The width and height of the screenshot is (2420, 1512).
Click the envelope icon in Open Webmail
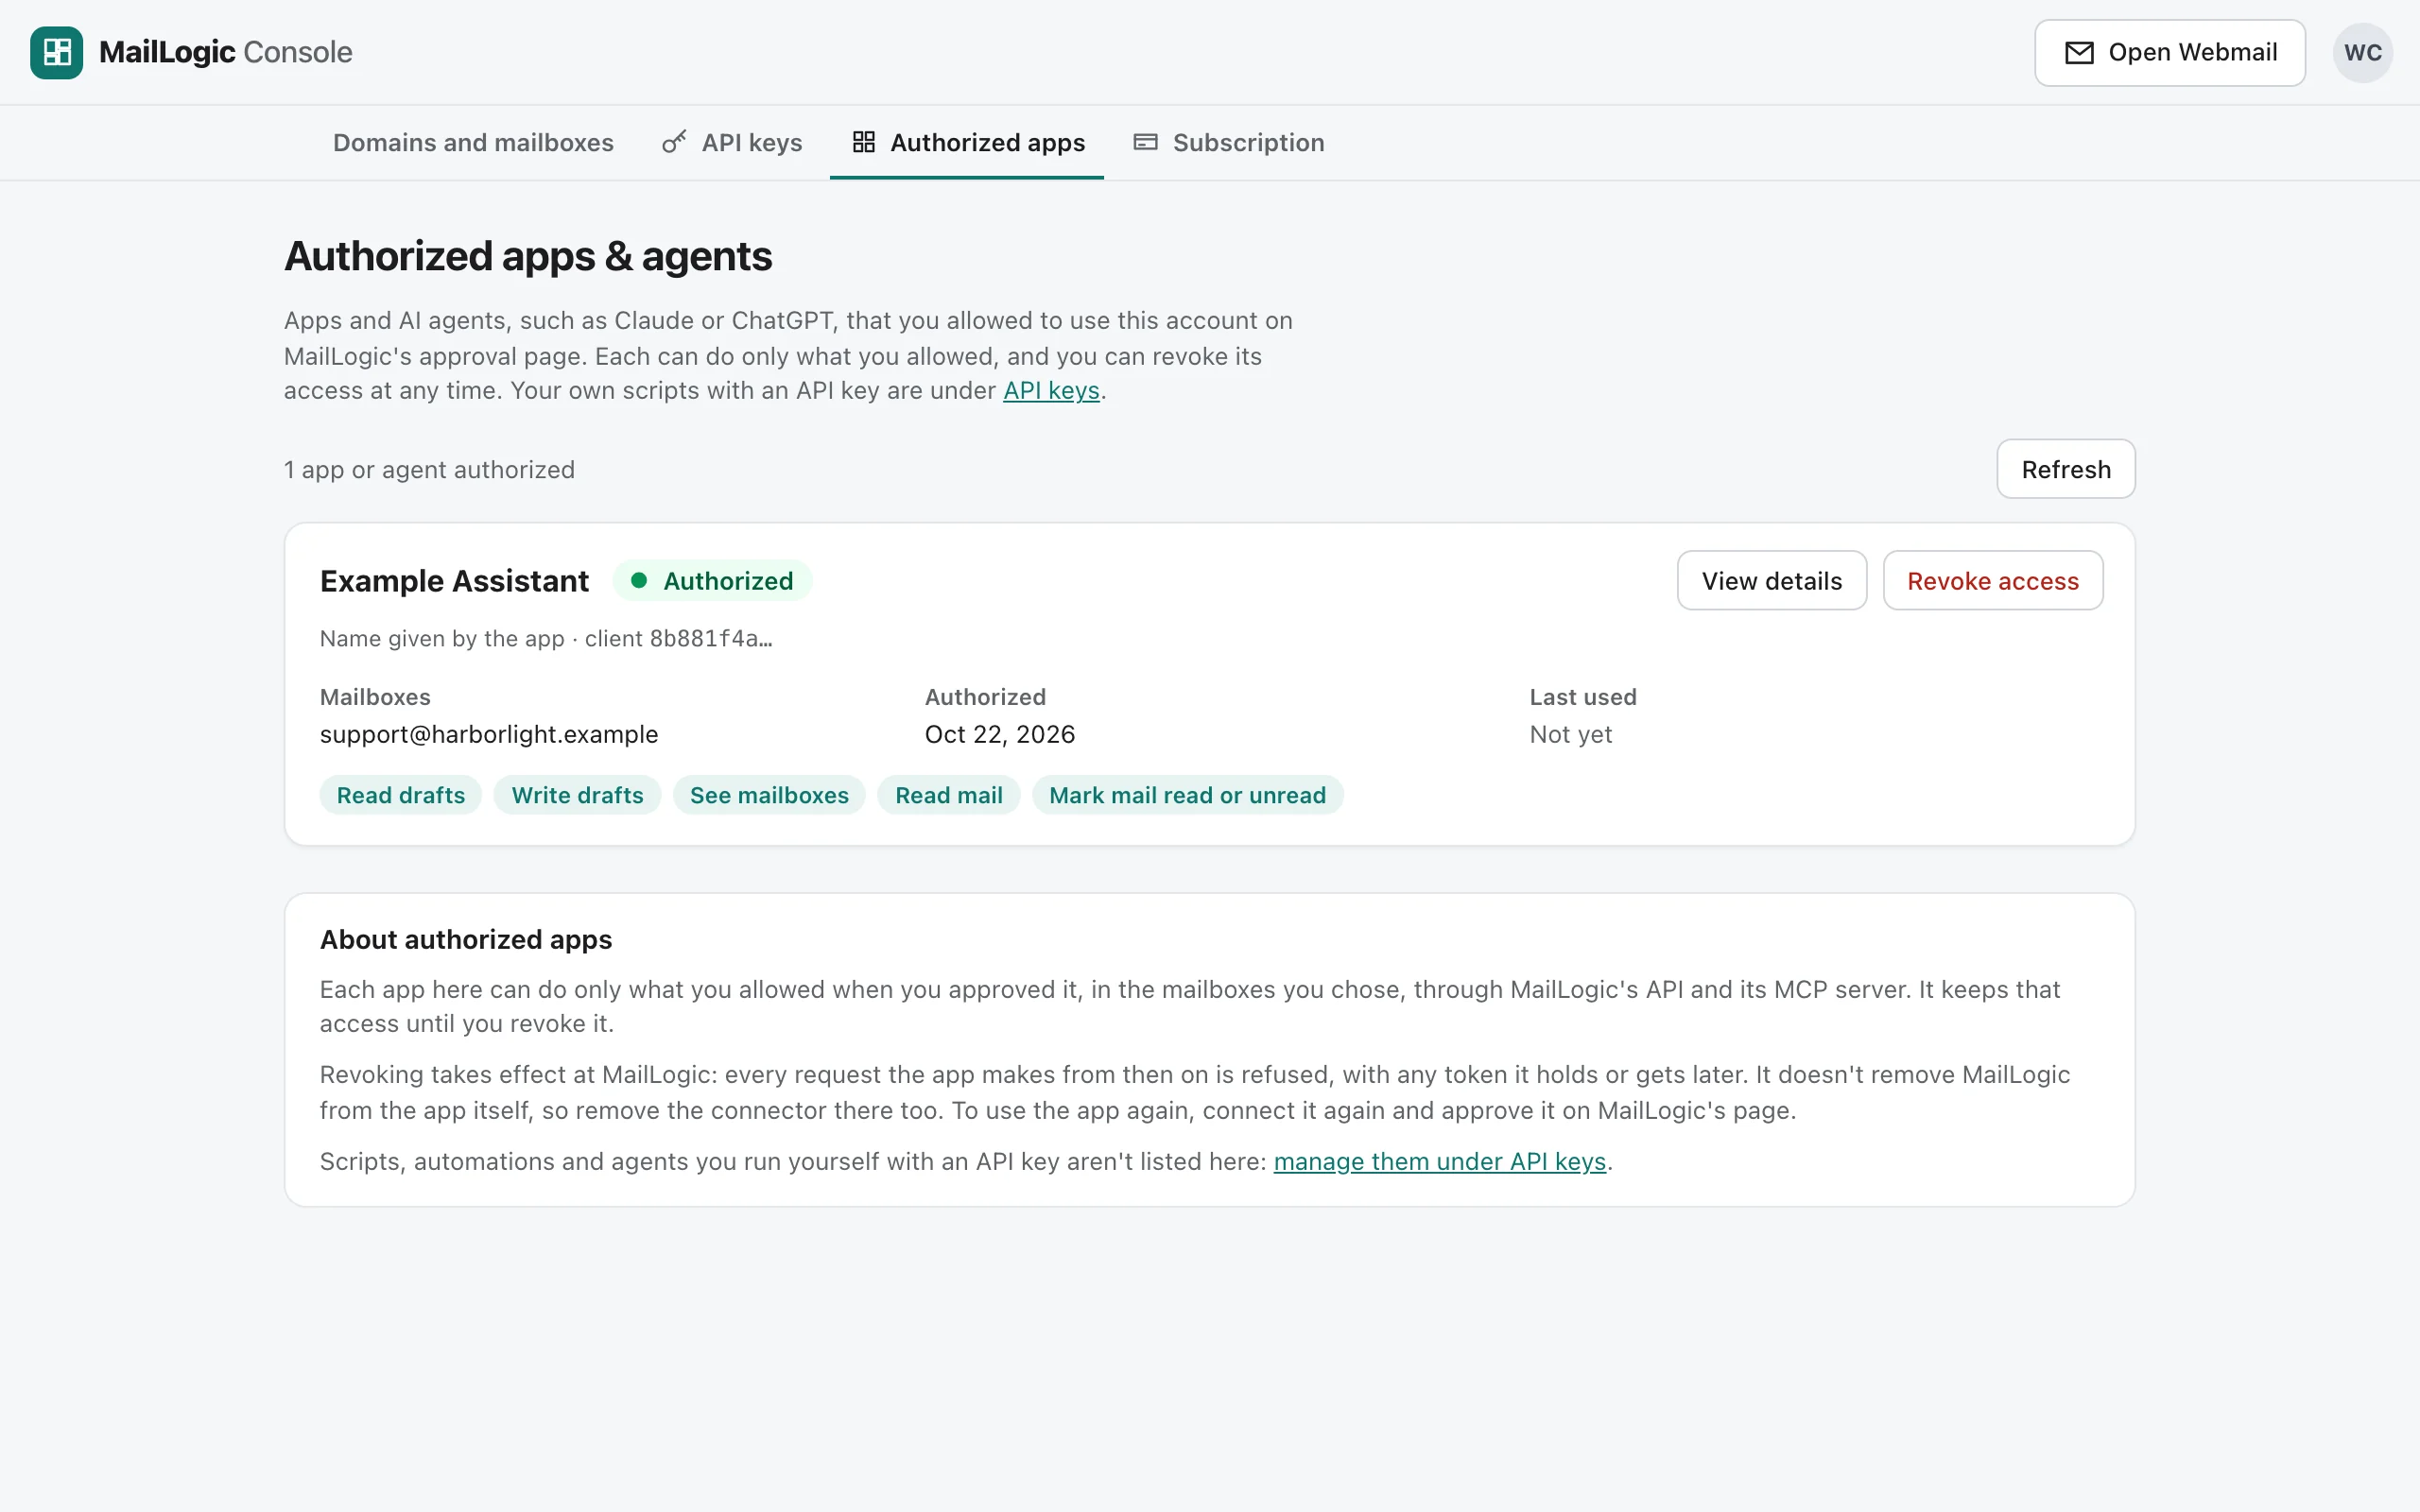click(2079, 53)
